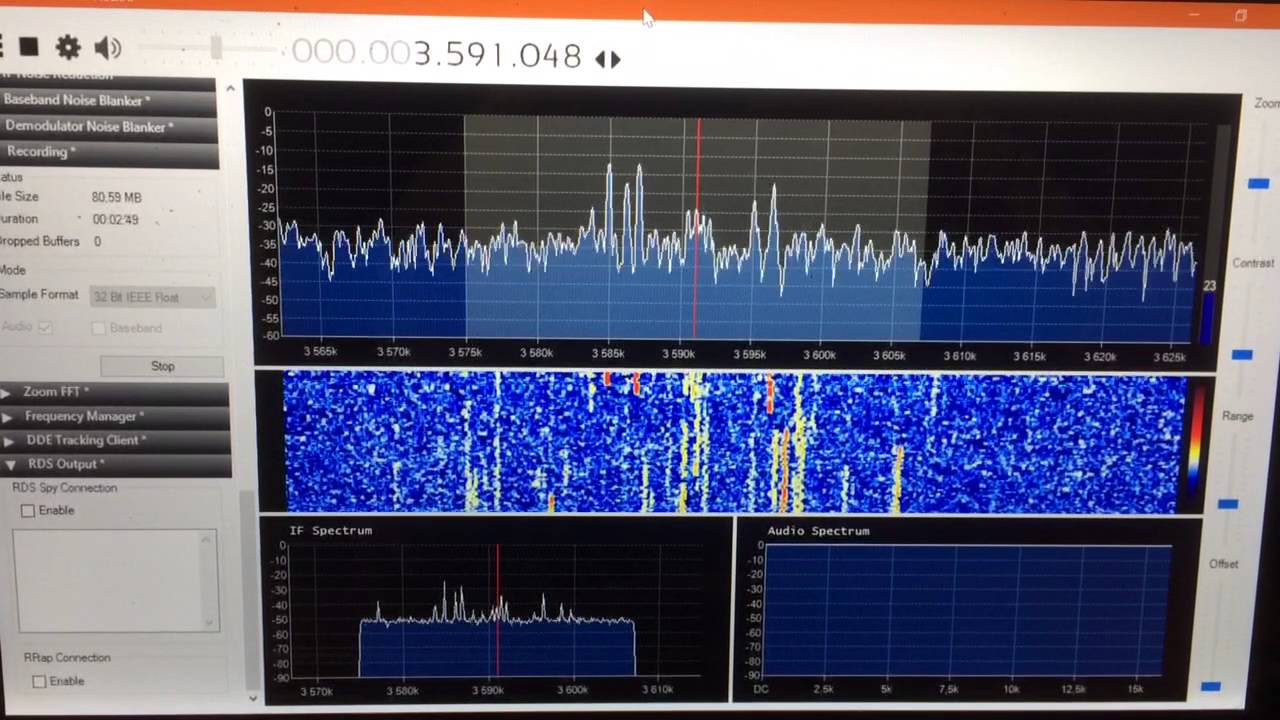Image resolution: width=1280 pixels, height=720 pixels.
Task: Collapse the RDS Output panel
Action: pos(114,464)
